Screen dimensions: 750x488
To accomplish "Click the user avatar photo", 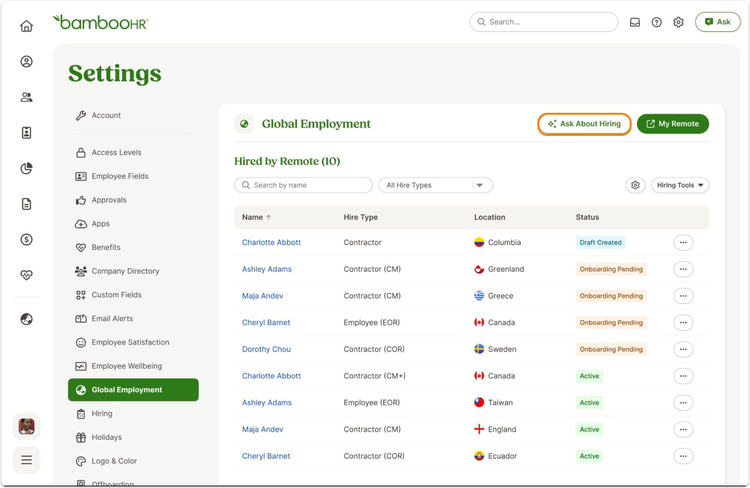I will (26, 426).
